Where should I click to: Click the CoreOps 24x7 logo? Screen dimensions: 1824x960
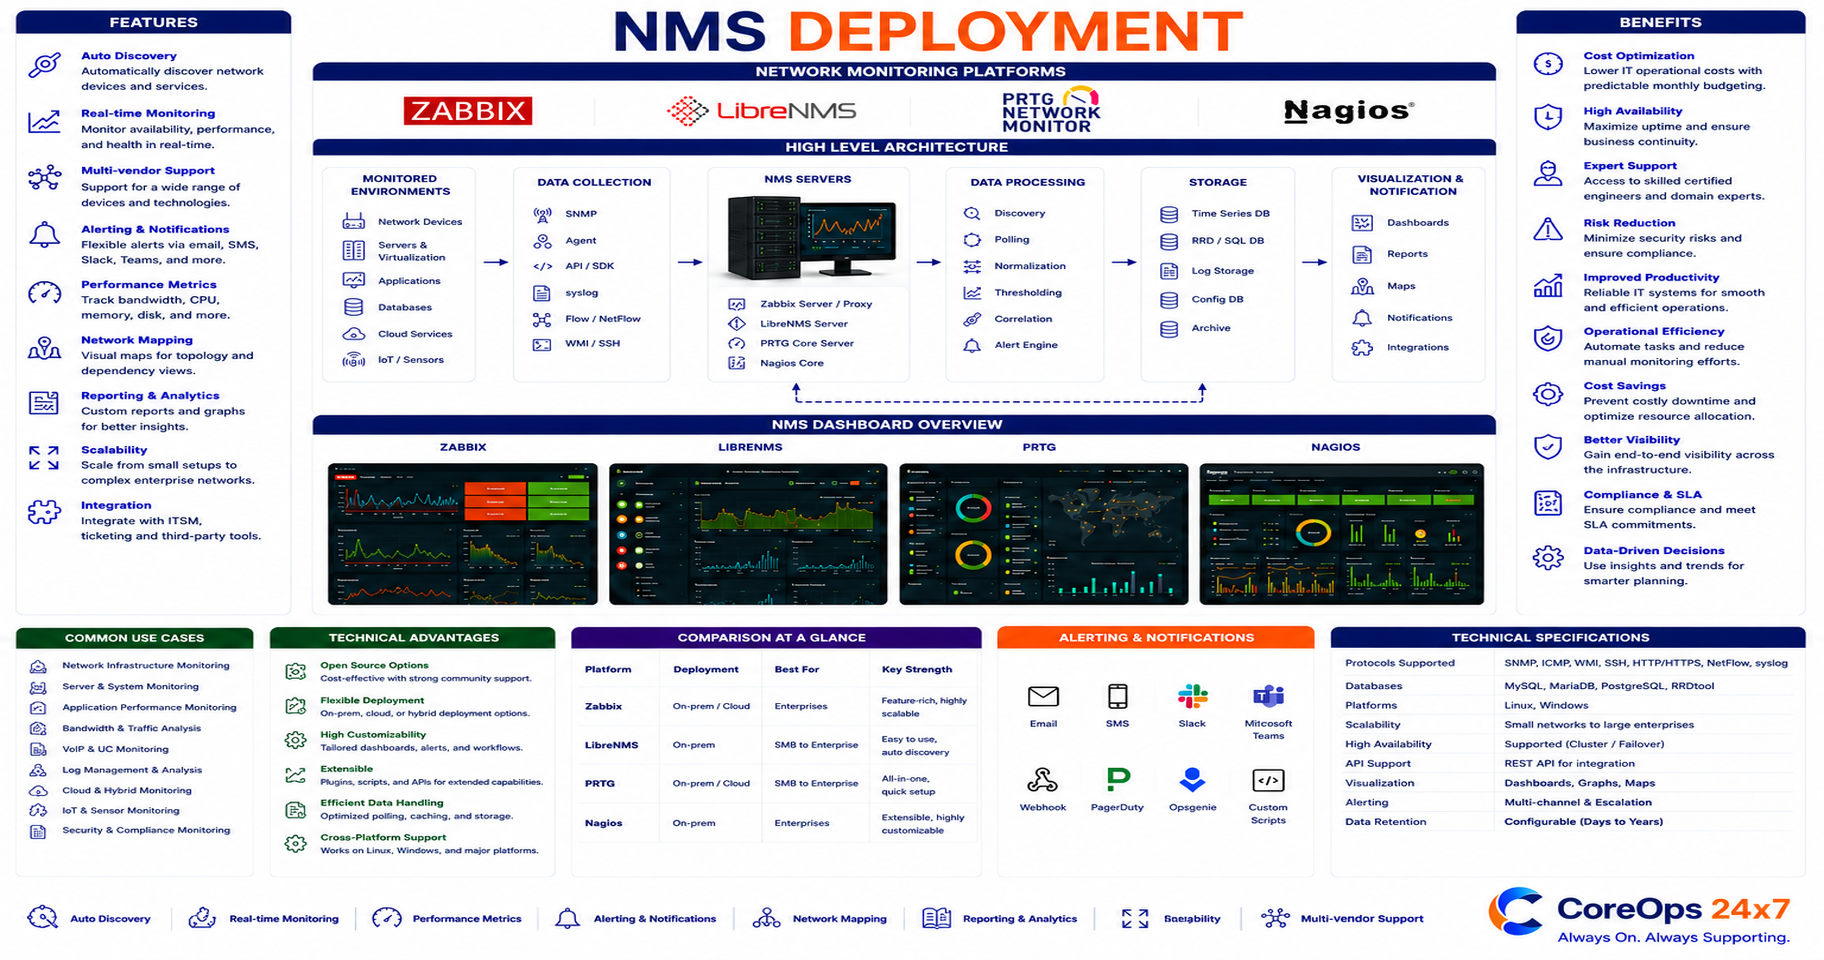click(x=1640, y=915)
